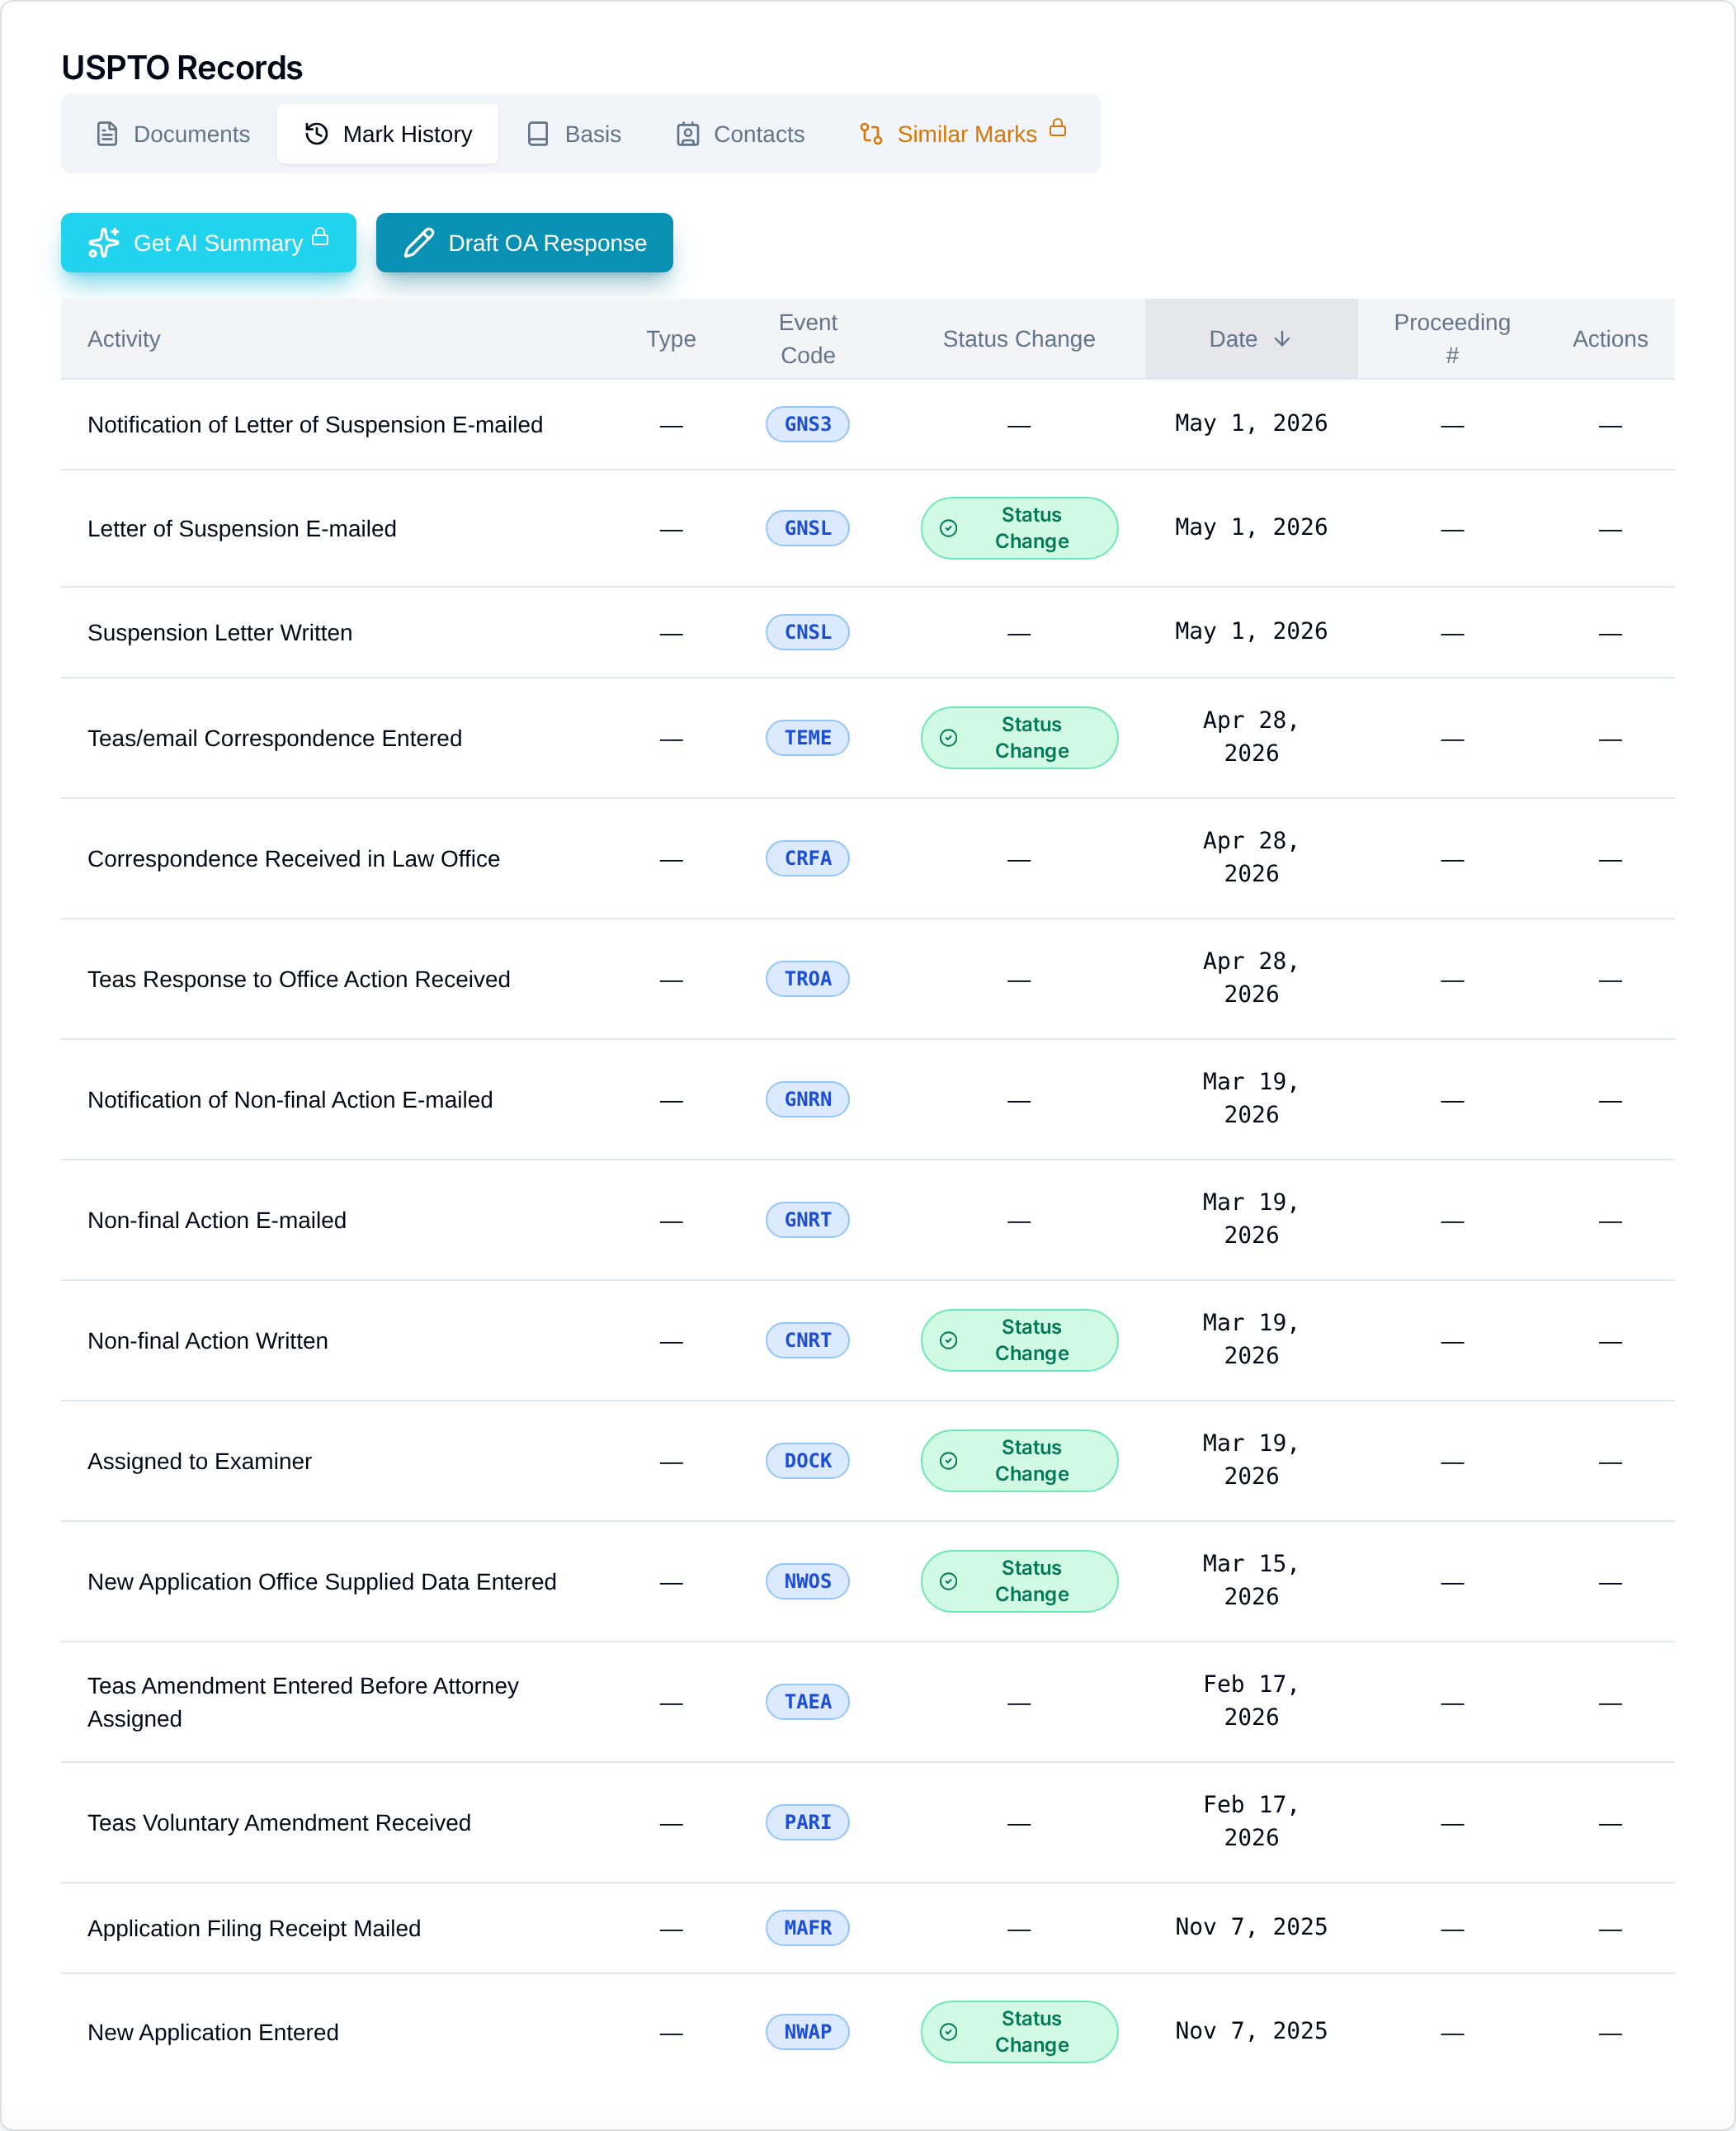Click the Activity column header
The height and width of the screenshot is (2131, 1736).
(x=124, y=339)
